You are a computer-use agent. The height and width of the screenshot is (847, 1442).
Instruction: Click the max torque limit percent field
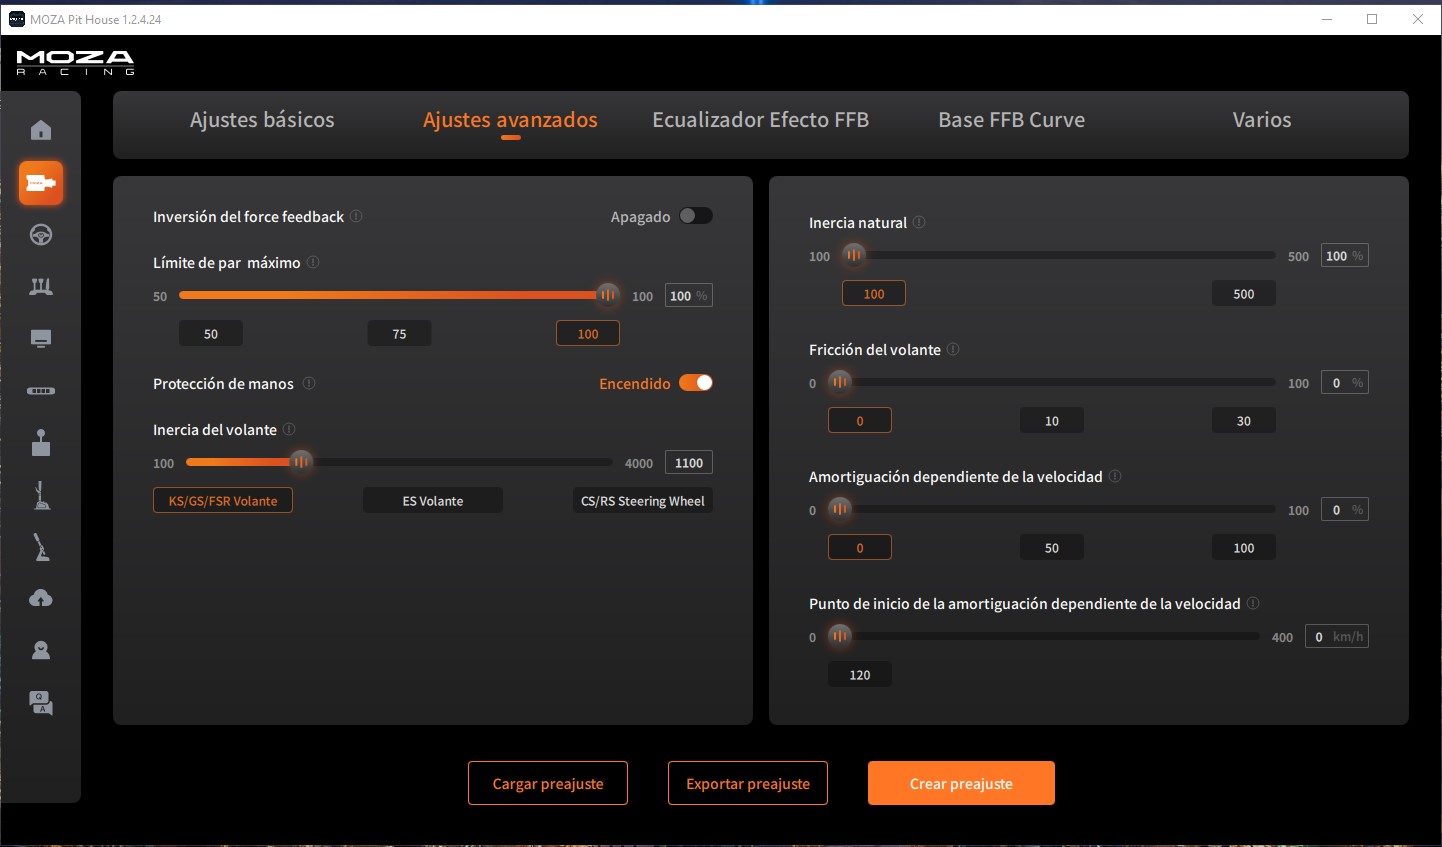[689, 296]
